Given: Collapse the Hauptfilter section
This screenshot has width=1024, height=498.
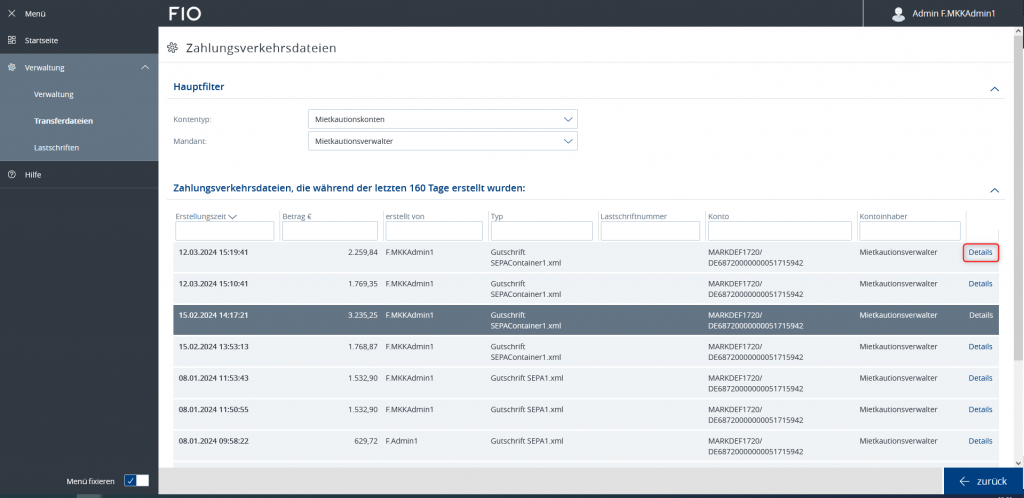Looking at the screenshot, I should (994, 88).
